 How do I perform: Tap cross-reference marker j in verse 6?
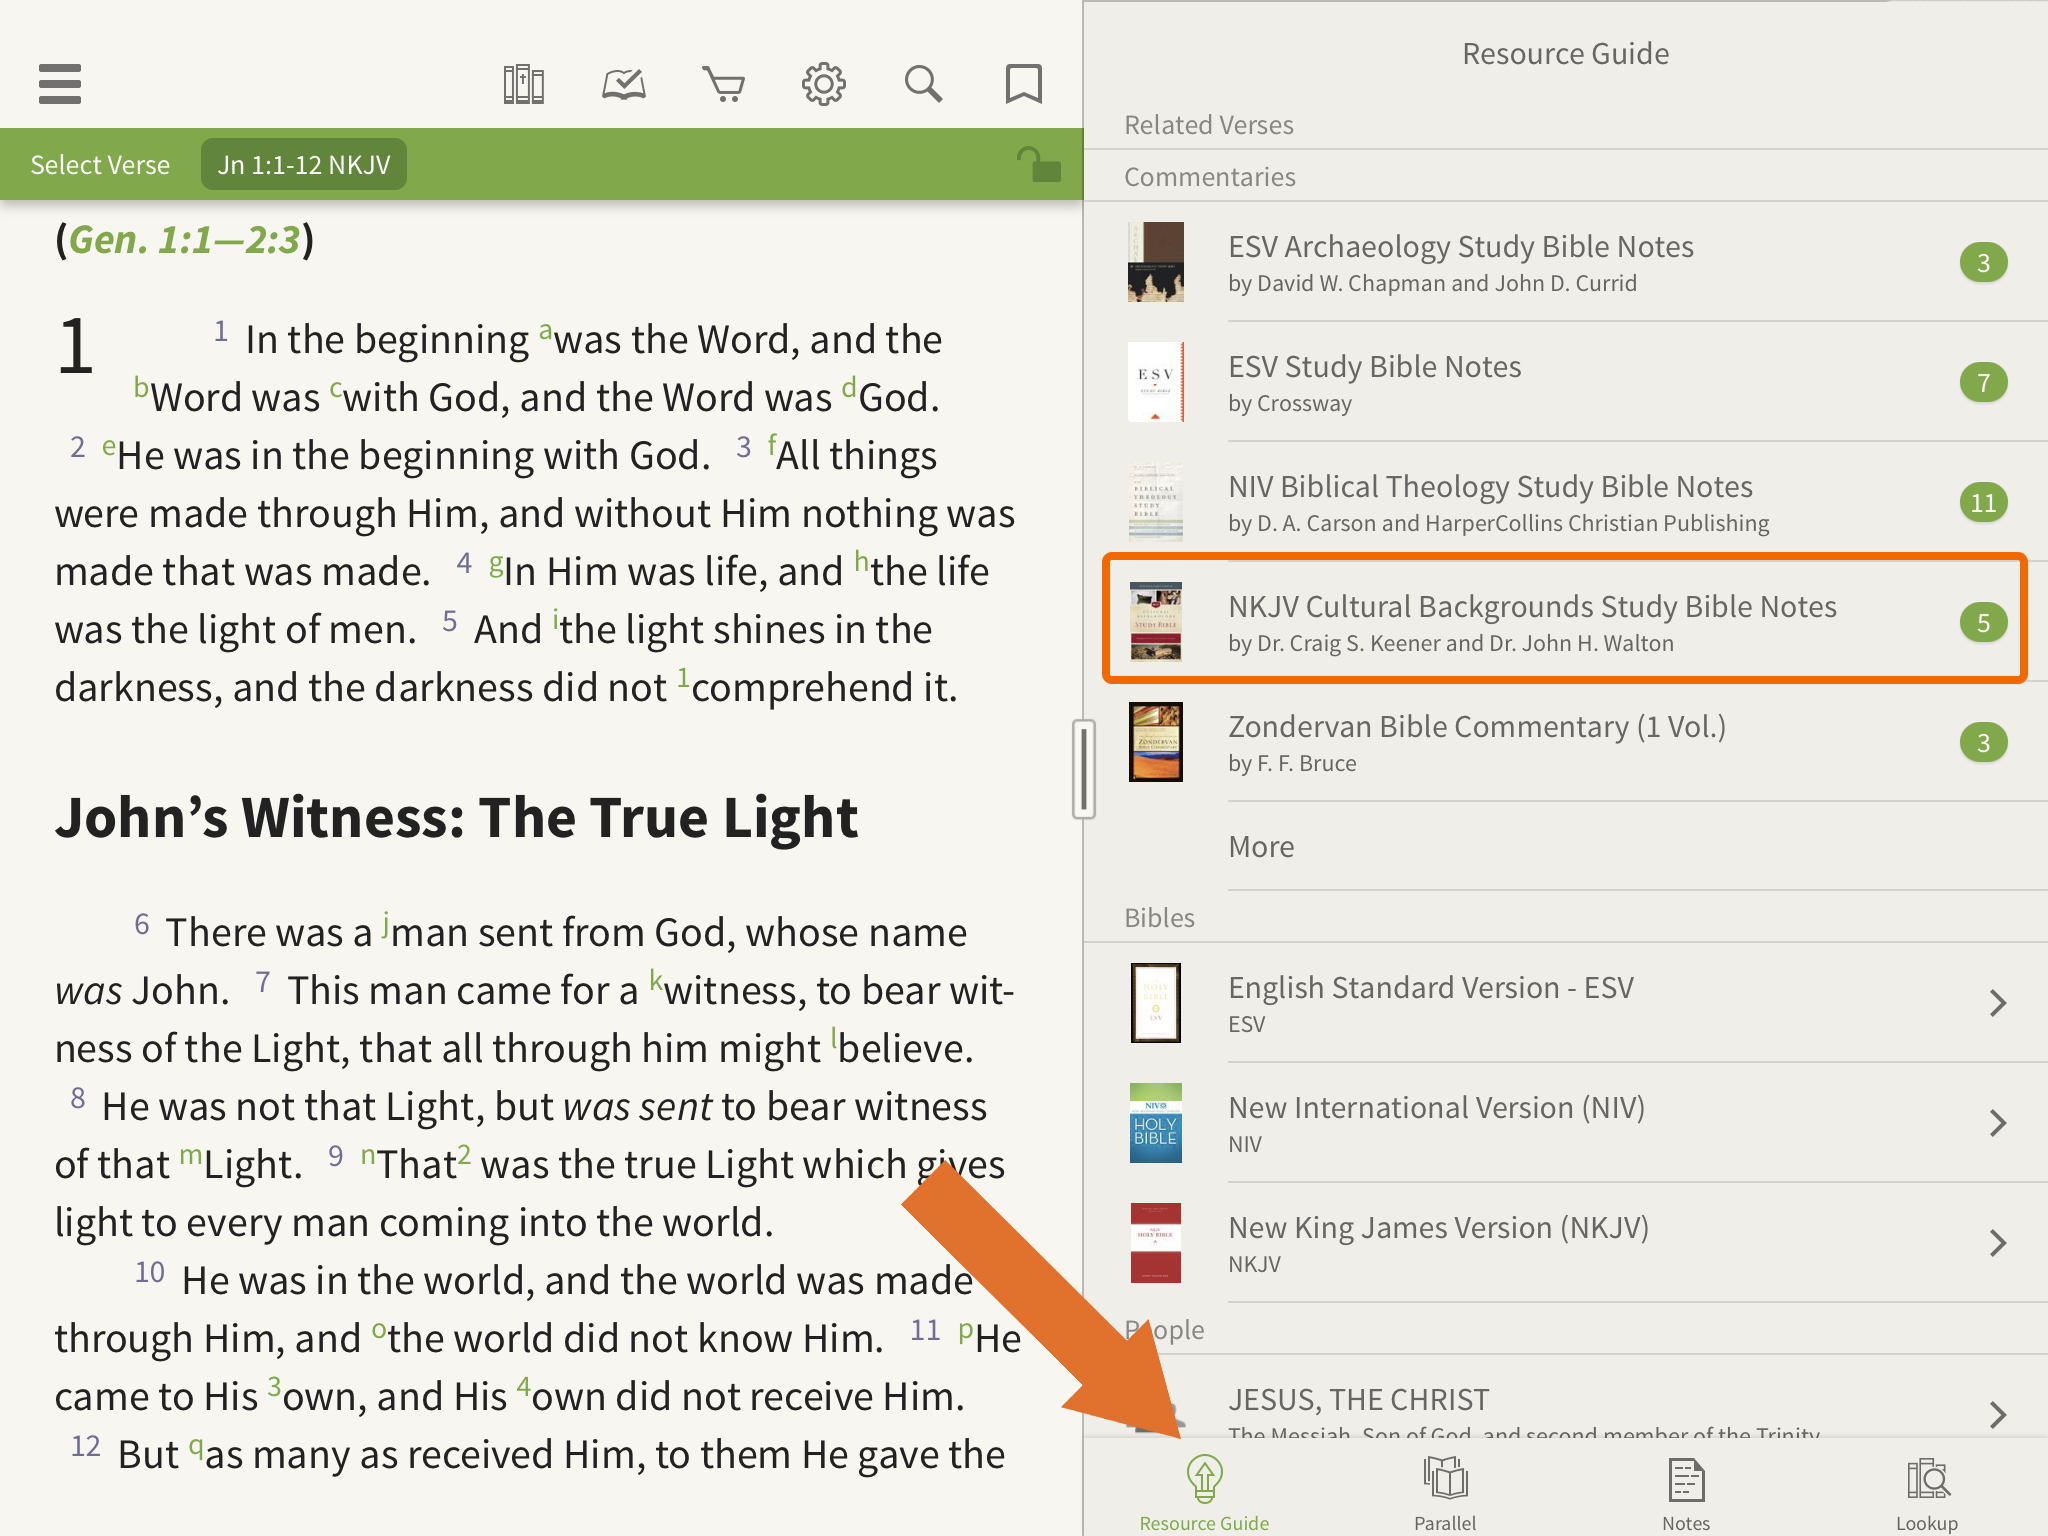(384, 925)
